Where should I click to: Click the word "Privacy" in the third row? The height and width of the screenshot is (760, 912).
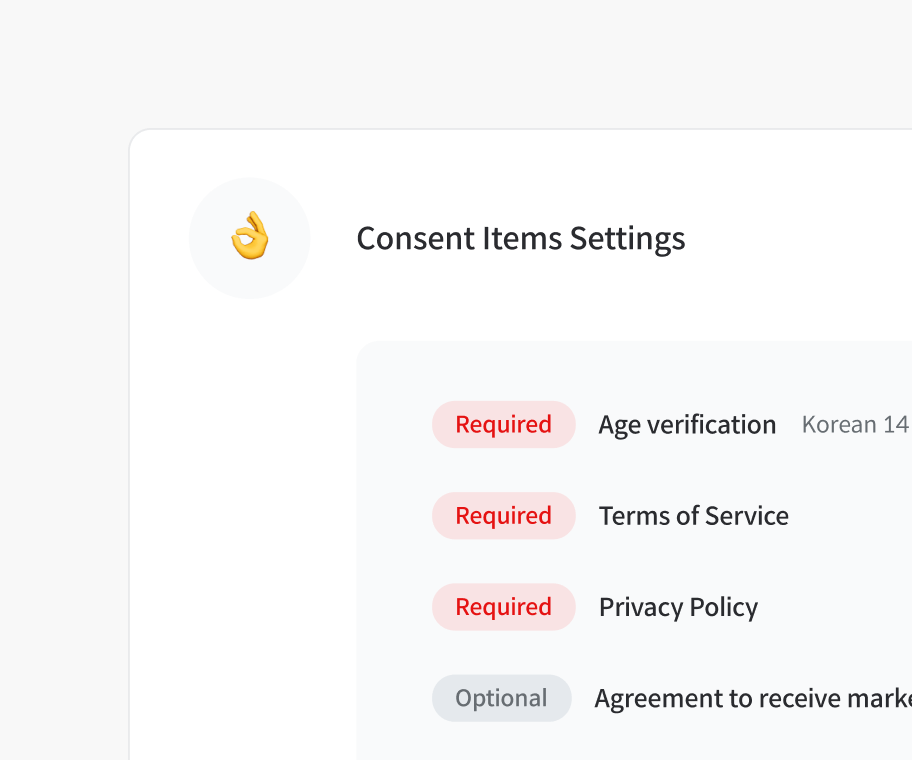[x=638, y=607]
